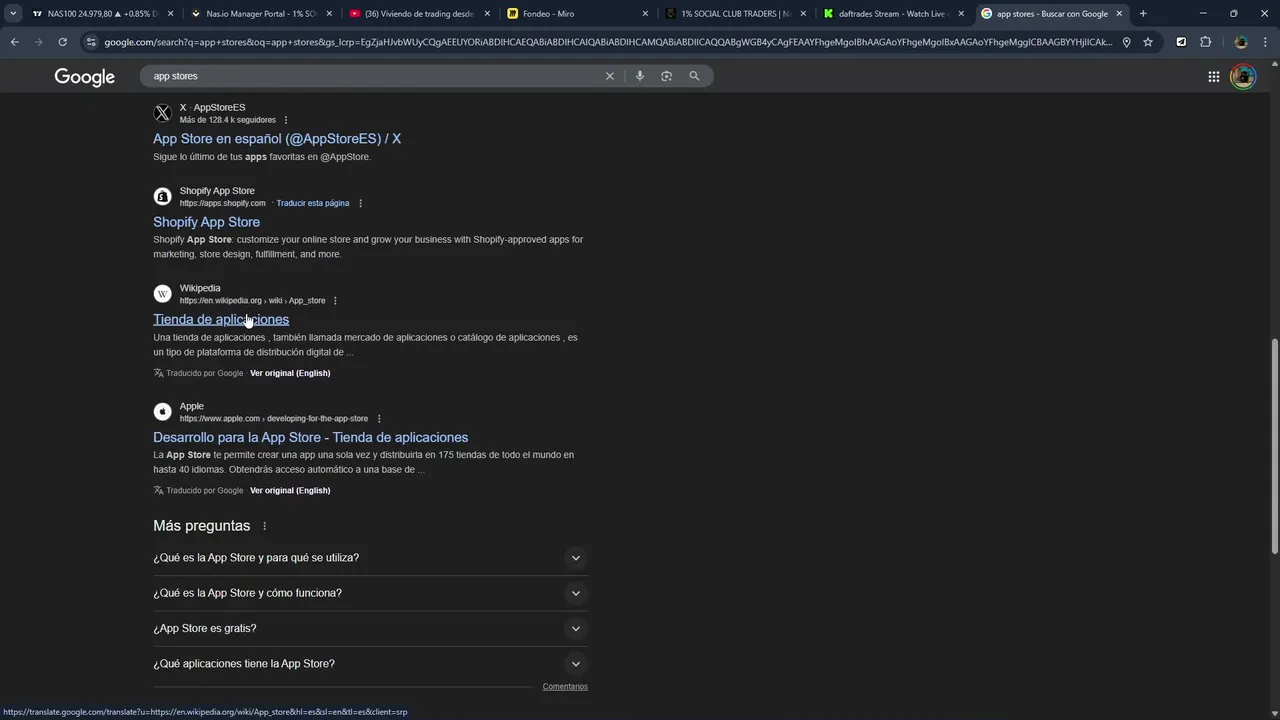Clear the search box text
Image resolution: width=1280 pixels, height=720 pixels.
(610, 76)
